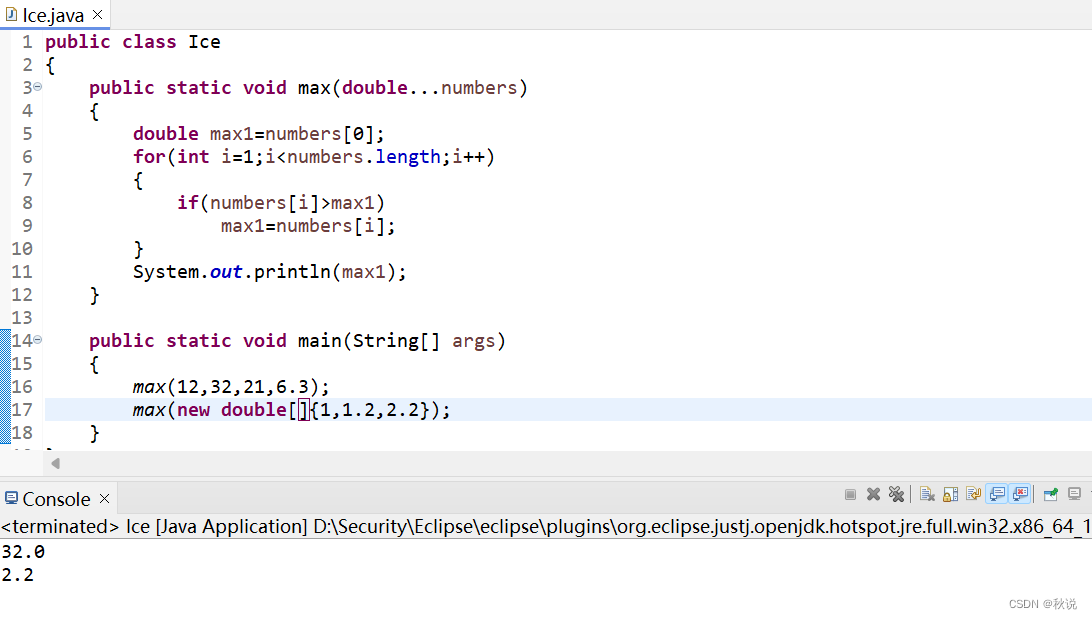This screenshot has height=619, width=1092.
Task: Click the 'if(numbers[i]>max1)' condition
Action: pos(281,203)
